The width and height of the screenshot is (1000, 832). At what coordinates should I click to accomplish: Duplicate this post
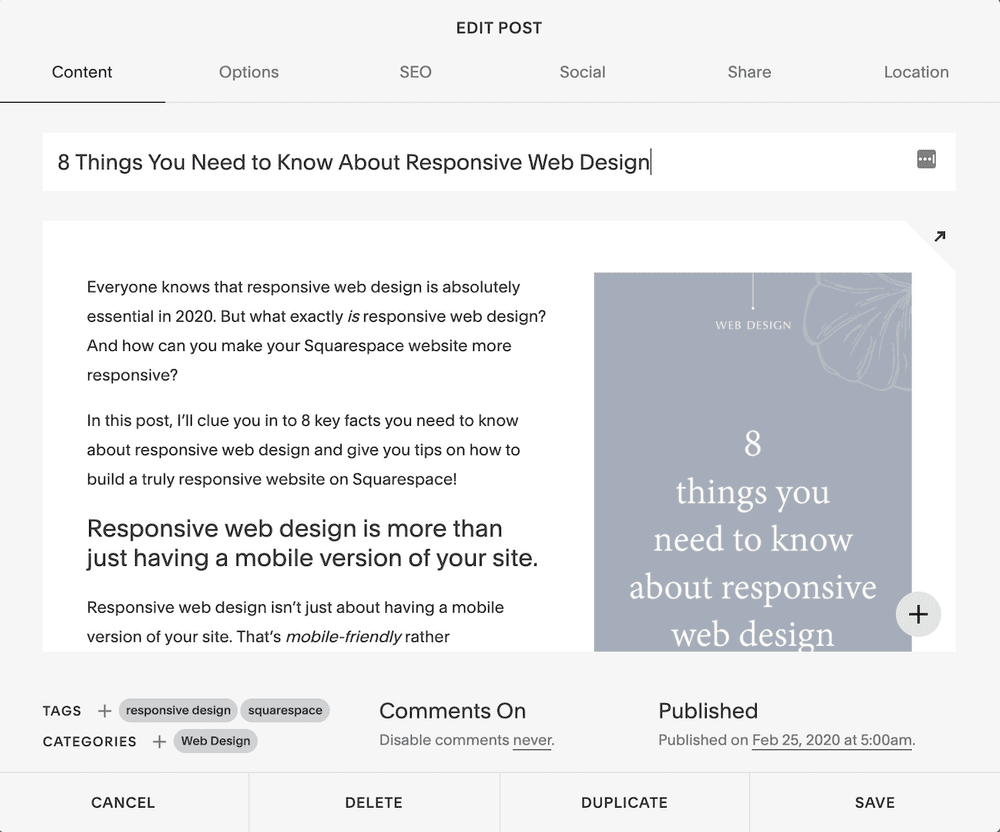coord(624,802)
